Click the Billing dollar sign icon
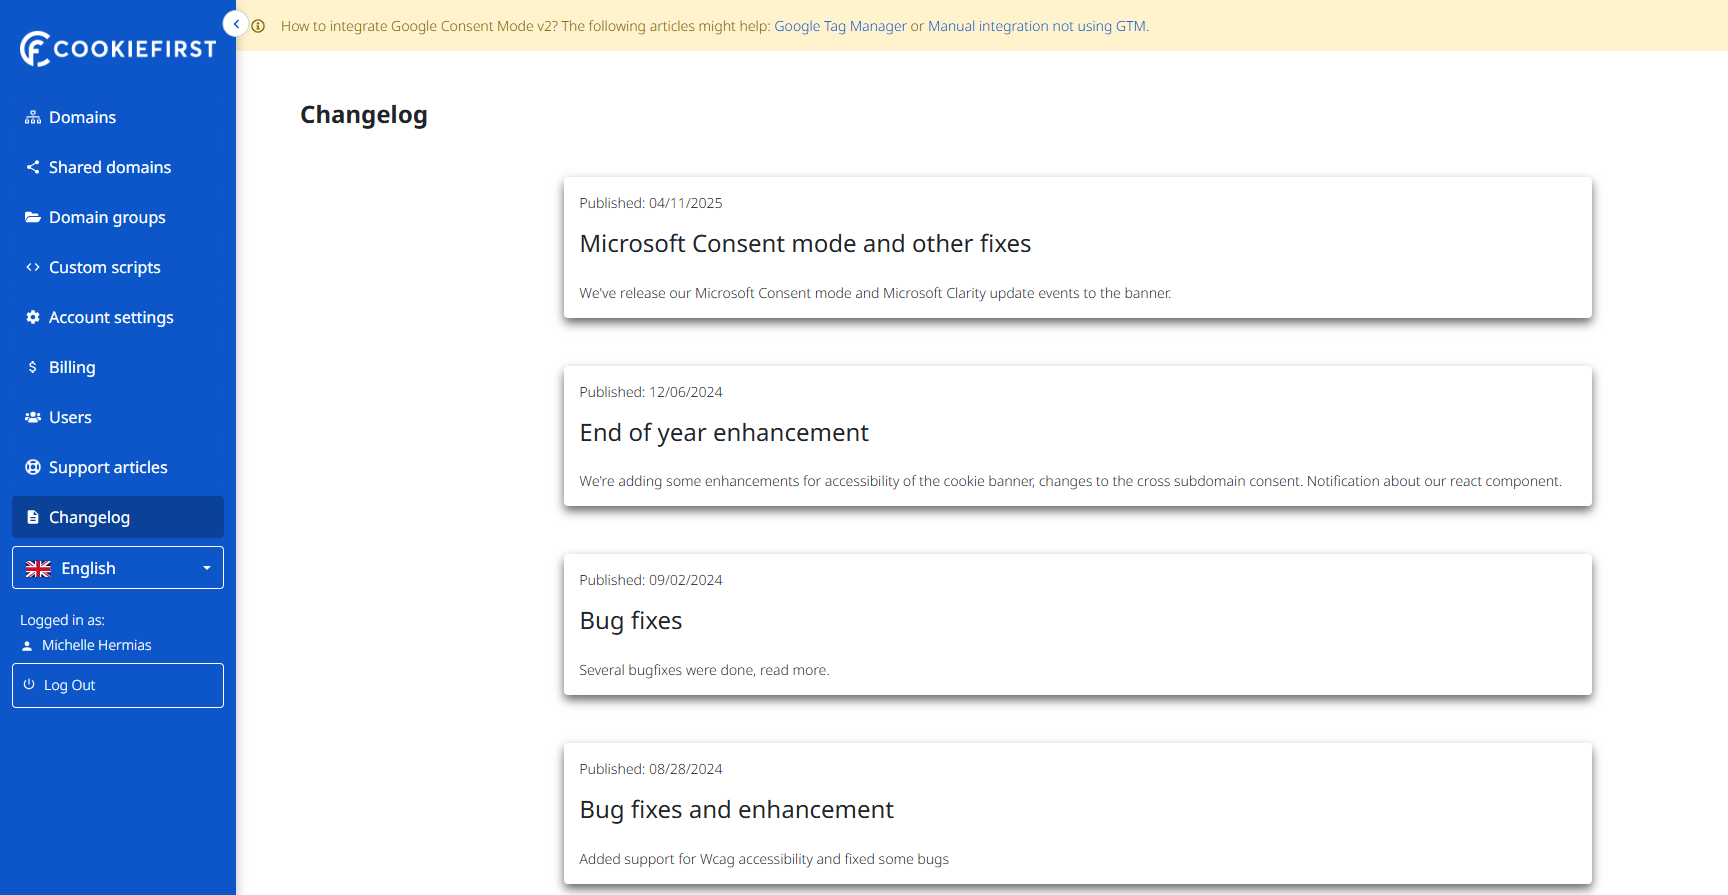The width and height of the screenshot is (1728, 895). click(x=33, y=368)
